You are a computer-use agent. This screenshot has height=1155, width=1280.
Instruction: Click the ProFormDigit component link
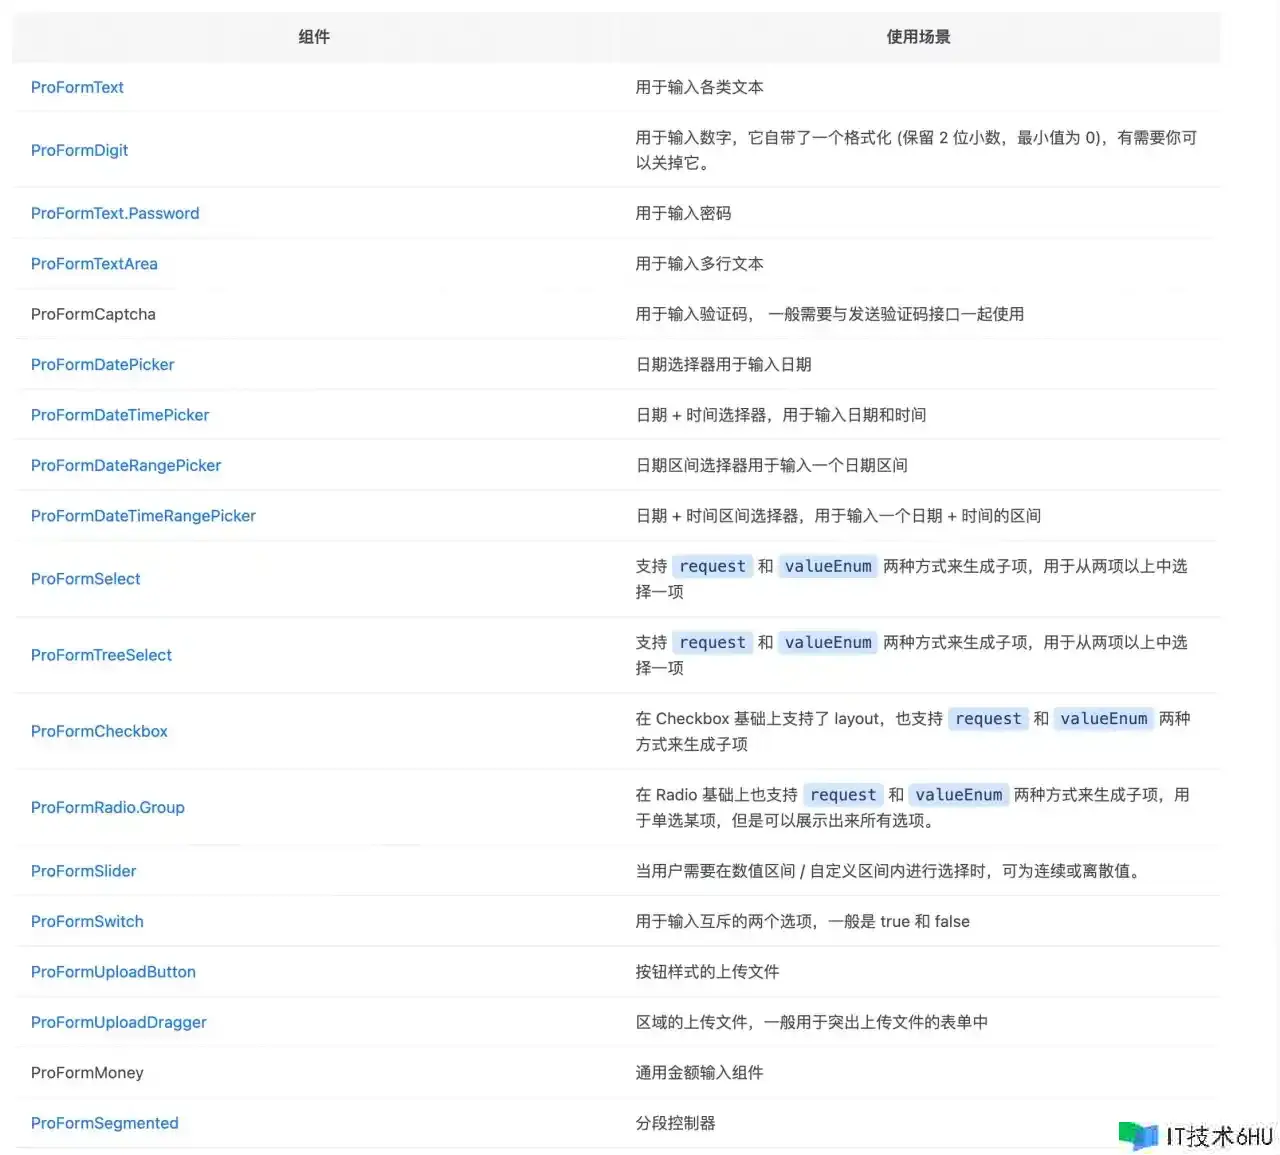tap(79, 150)
